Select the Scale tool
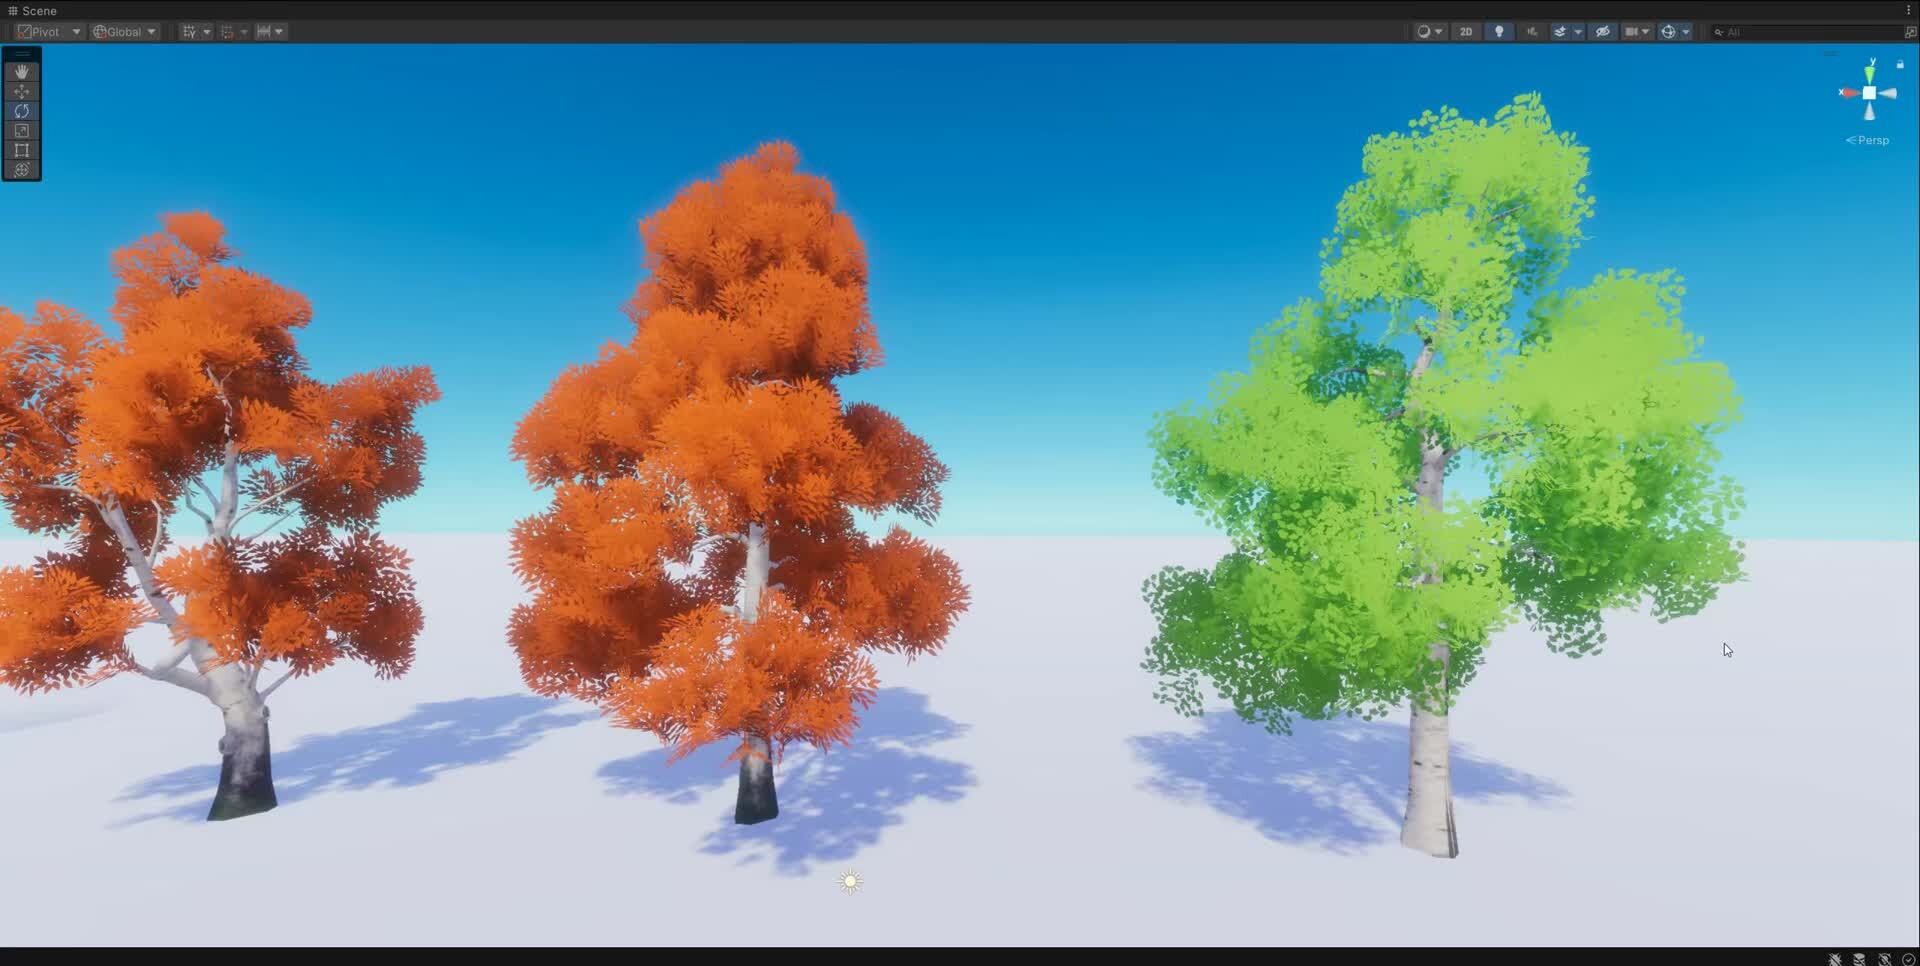The height and width of the screenshot is (966, 1920). [21, 131]
